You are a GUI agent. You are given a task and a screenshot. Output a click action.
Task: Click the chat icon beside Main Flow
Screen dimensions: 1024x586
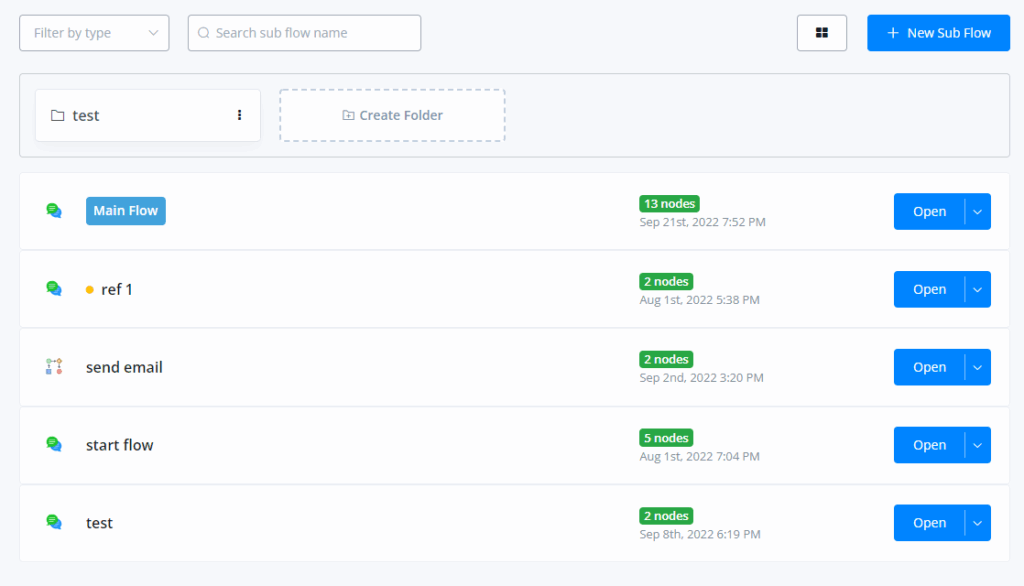[54, 211]
